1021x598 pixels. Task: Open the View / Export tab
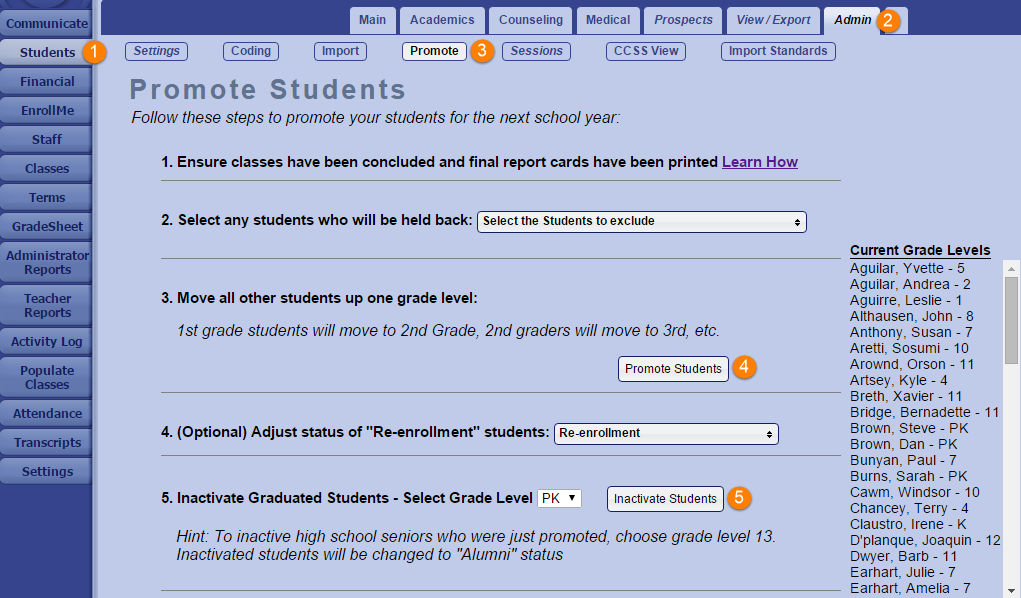point(773,20)
